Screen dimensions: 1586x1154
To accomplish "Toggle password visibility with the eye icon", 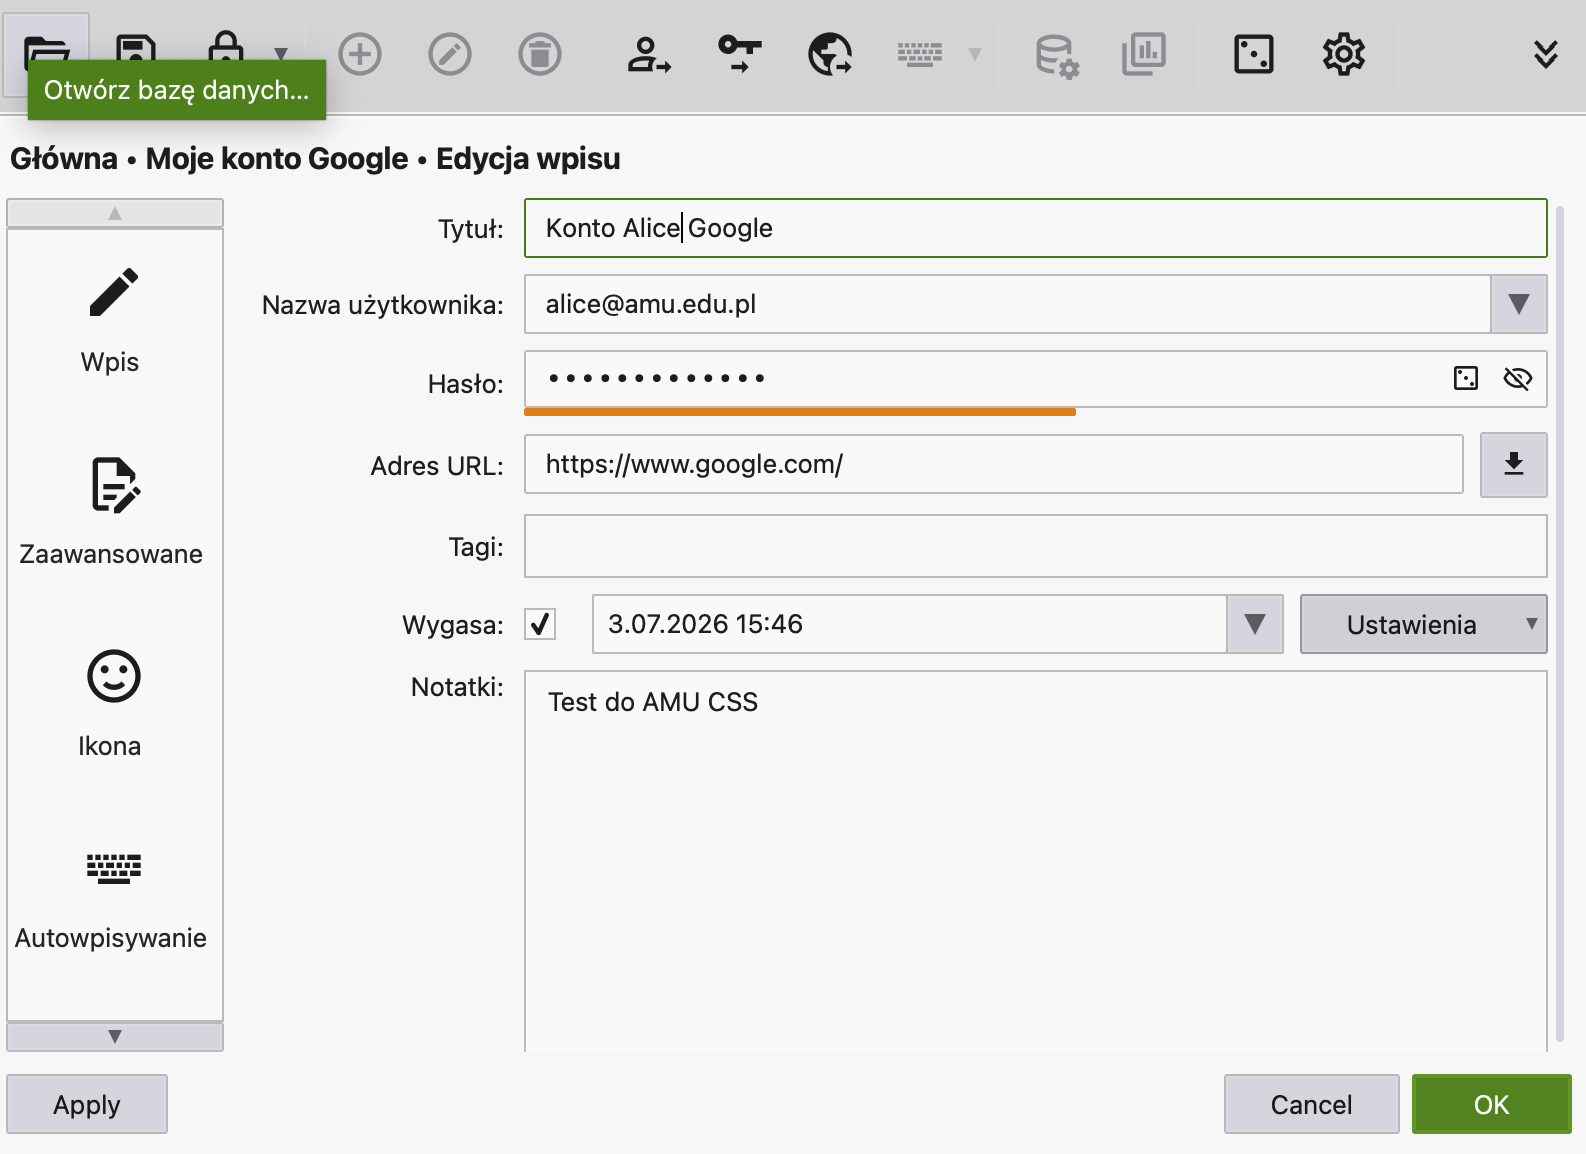I will pyautogui.click(x=1517, y=378).
